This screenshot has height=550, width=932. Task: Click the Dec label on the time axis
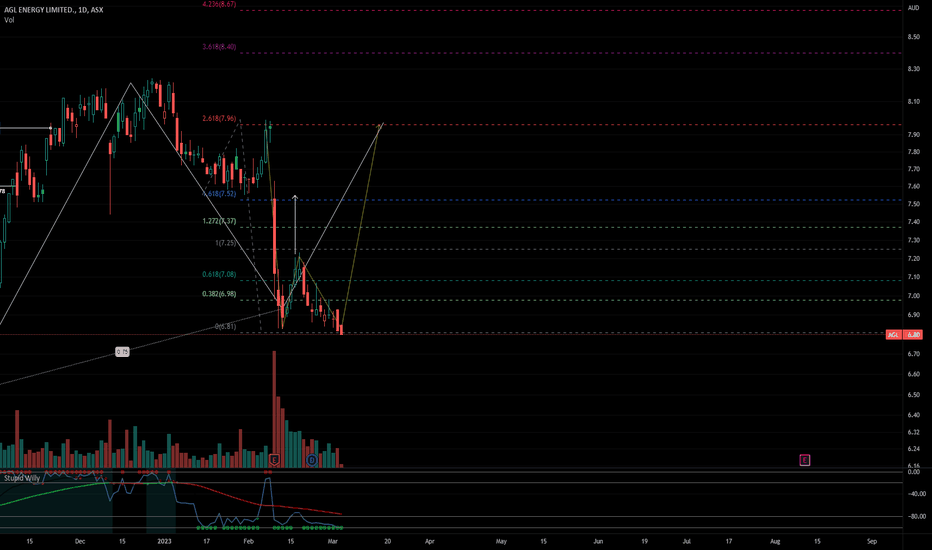80,541
